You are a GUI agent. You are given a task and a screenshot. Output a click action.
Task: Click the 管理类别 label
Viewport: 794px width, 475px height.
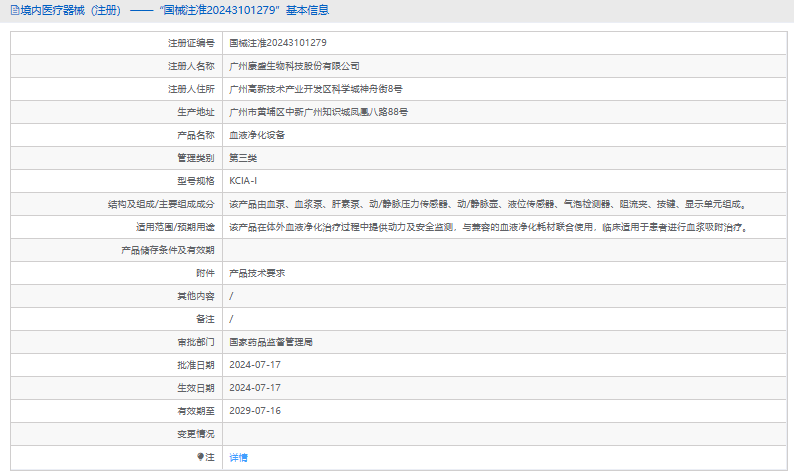point(196,158)
